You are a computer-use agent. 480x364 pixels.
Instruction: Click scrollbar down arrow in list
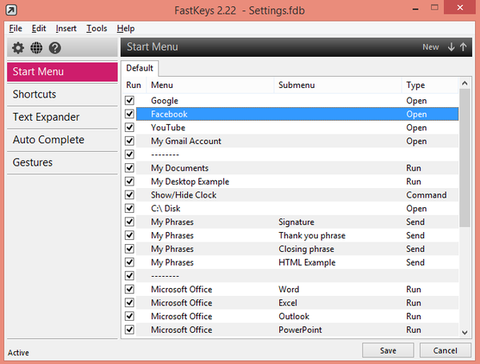pos(465,332)
